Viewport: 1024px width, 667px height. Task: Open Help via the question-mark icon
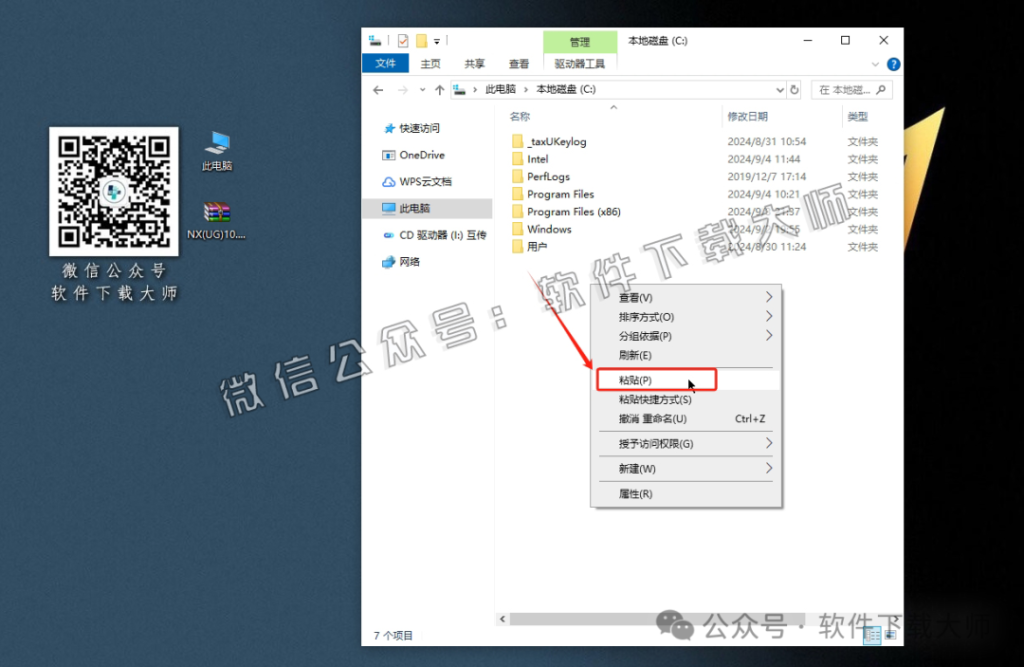tap(893, 63)
